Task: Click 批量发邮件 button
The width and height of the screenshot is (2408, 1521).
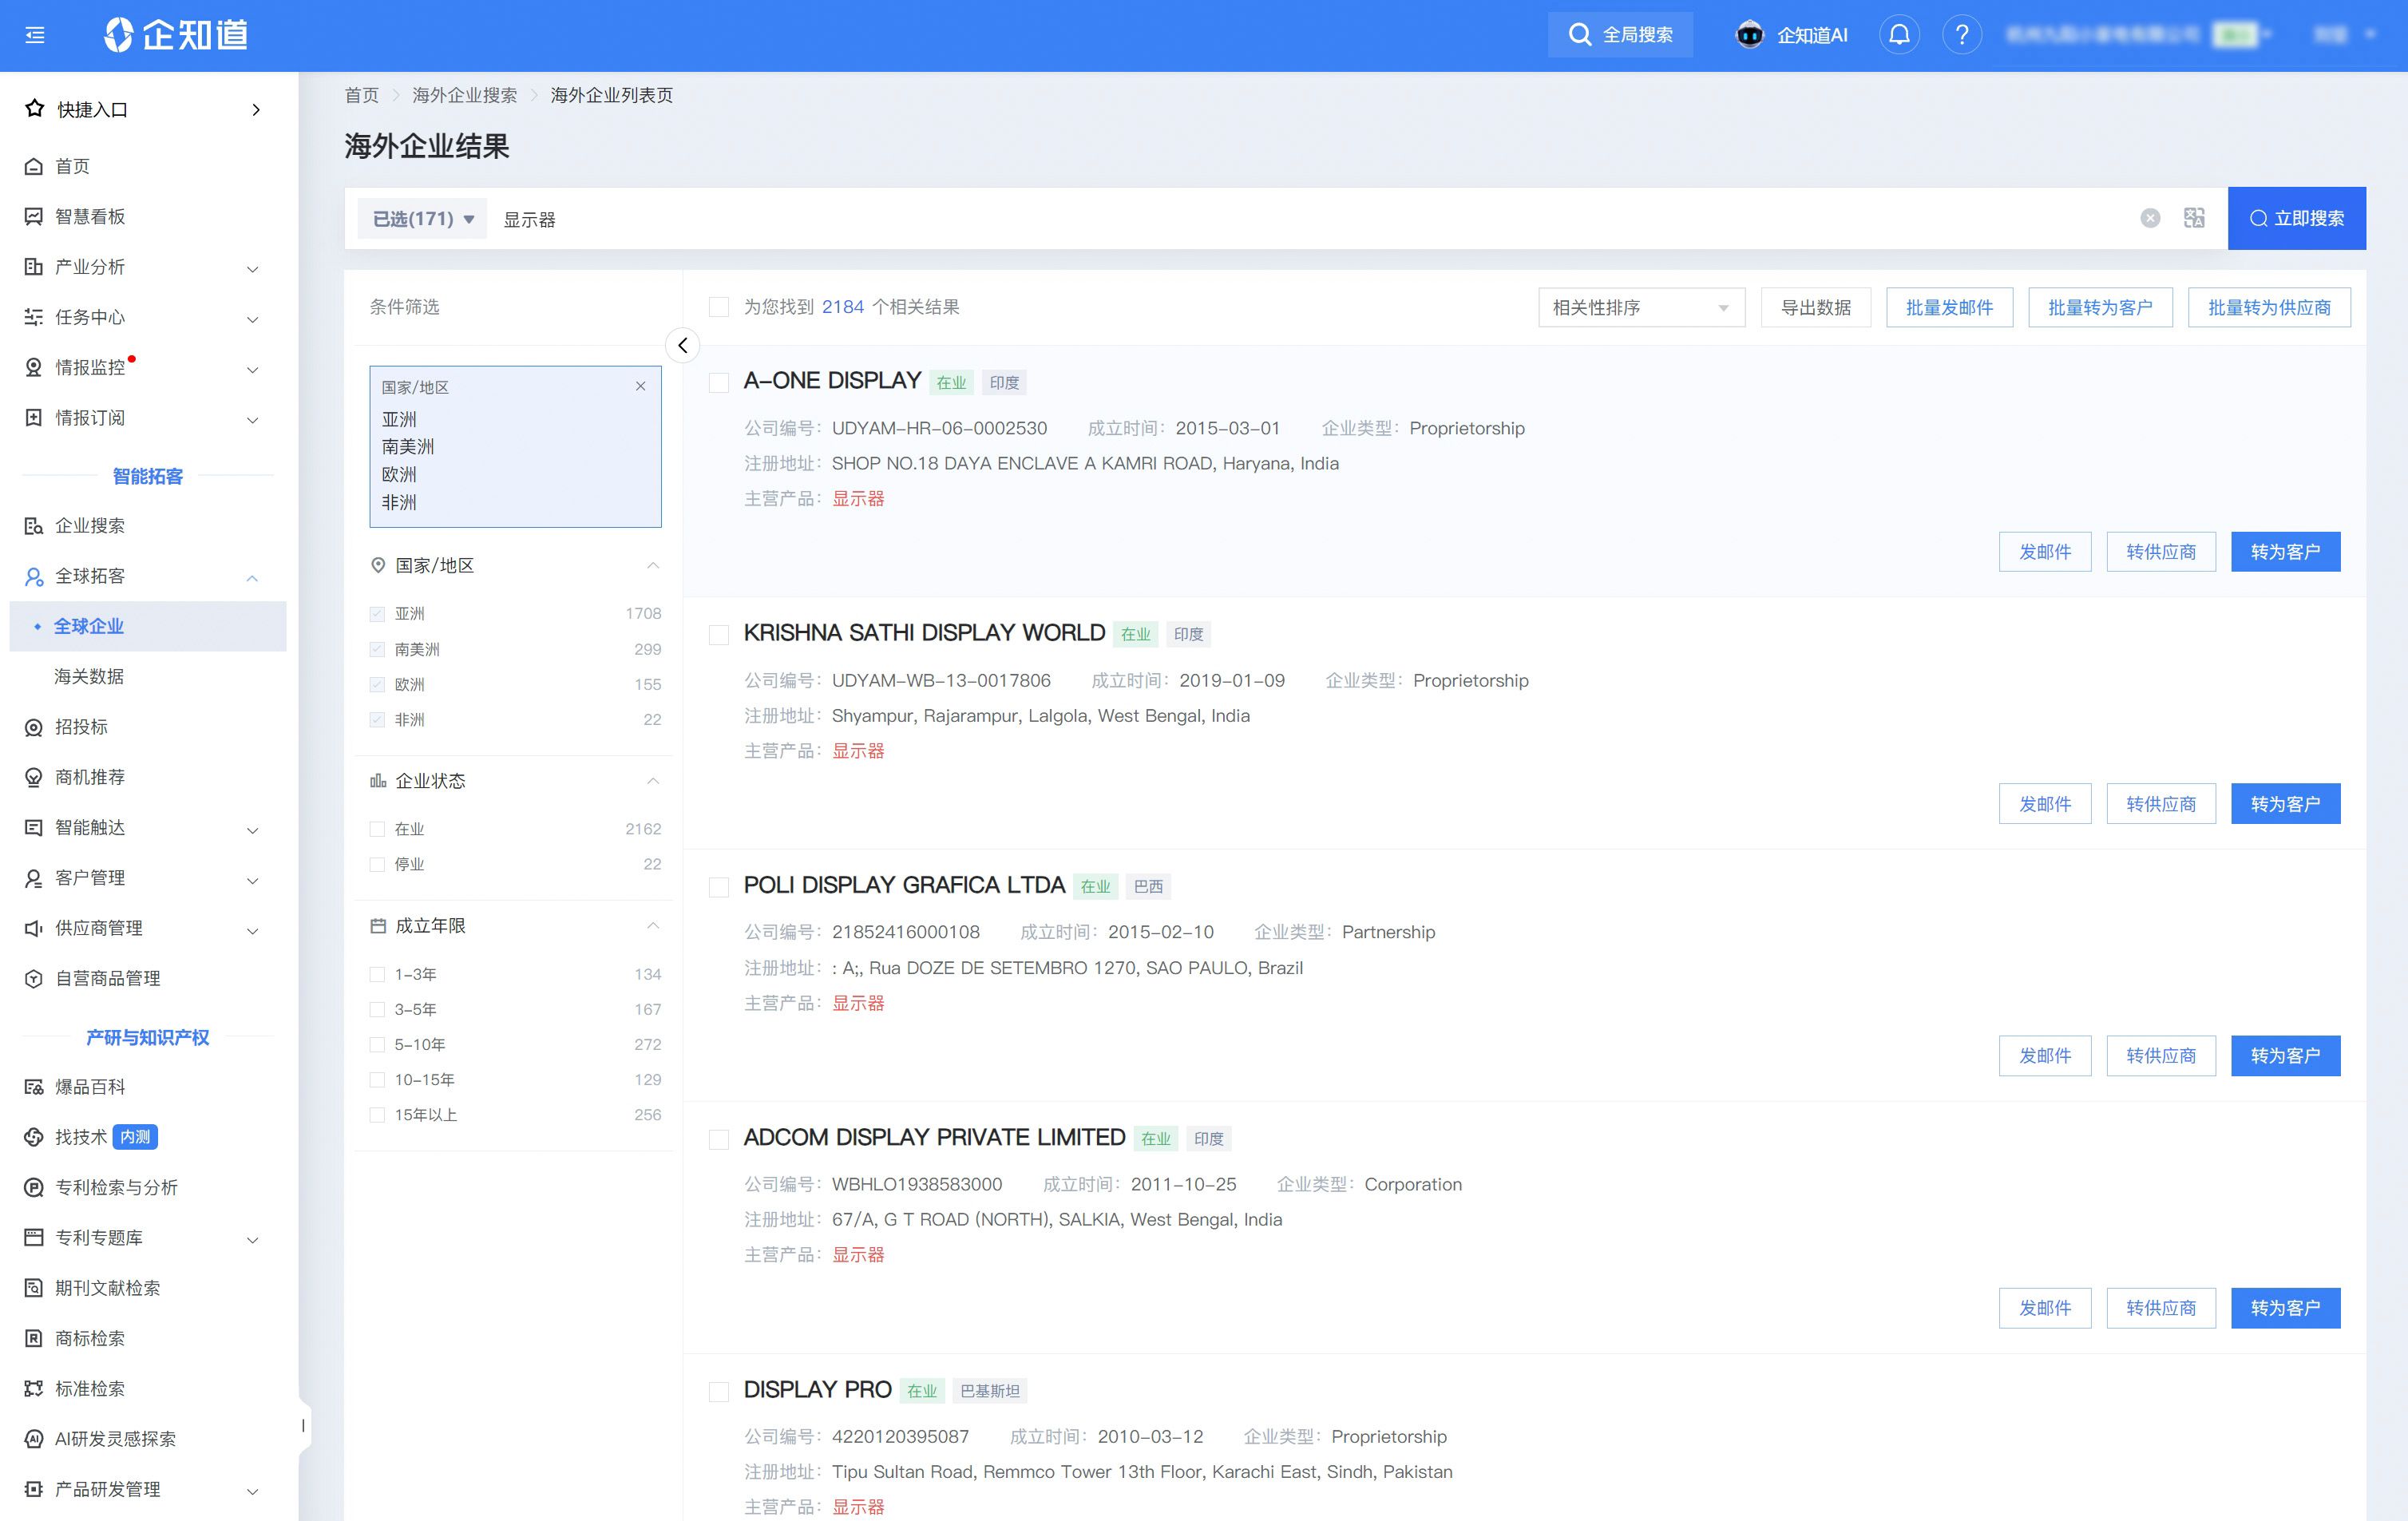Action: click(x=1949, y=307)
